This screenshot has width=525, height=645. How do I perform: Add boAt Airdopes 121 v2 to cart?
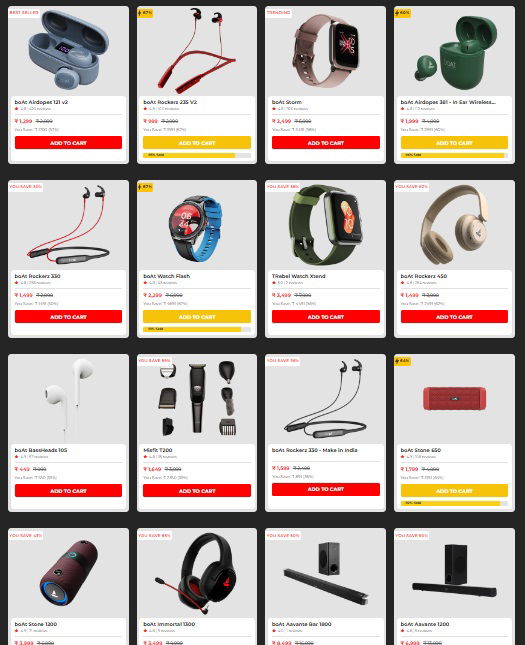[68, 143]
